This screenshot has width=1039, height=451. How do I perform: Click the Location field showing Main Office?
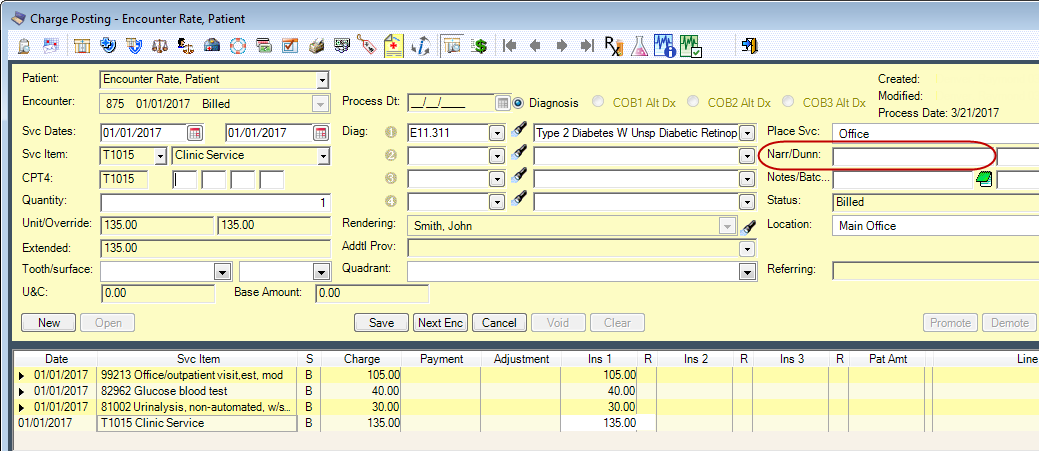click(936, 226)
